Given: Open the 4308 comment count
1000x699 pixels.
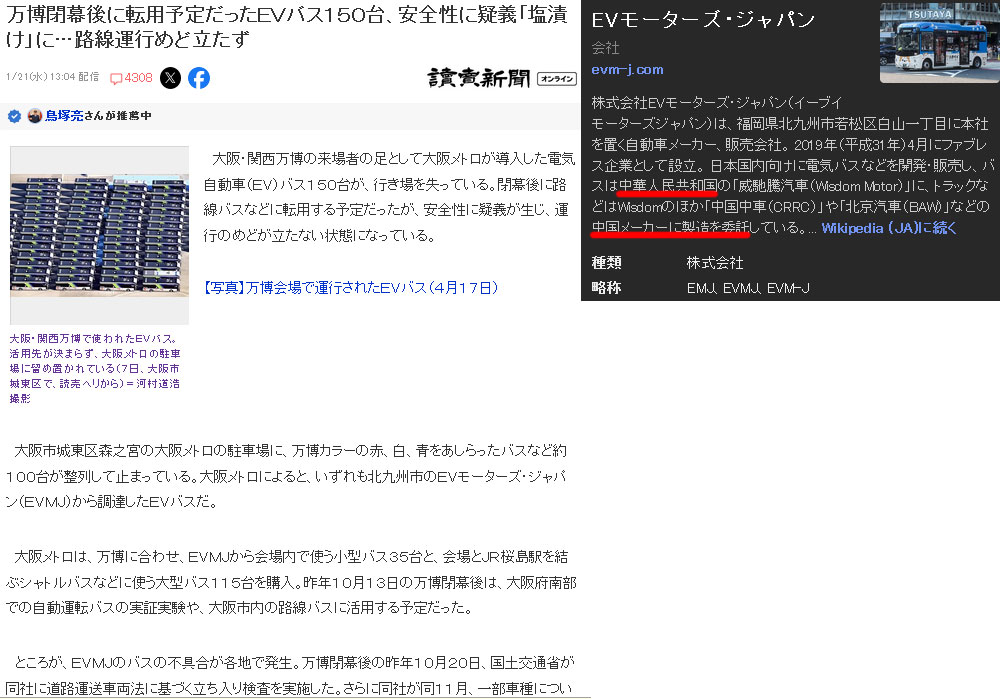Looking at the screenshot, I should click(x=138, y=78).
